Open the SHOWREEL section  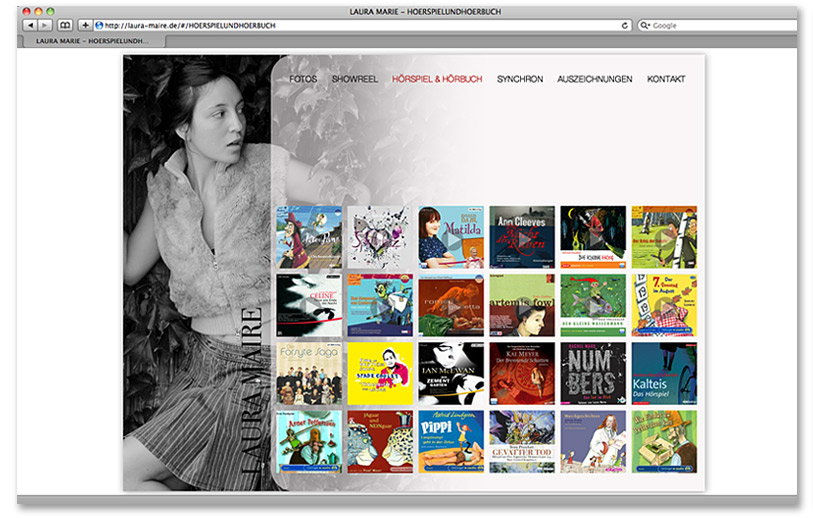[x=355, y=79]
